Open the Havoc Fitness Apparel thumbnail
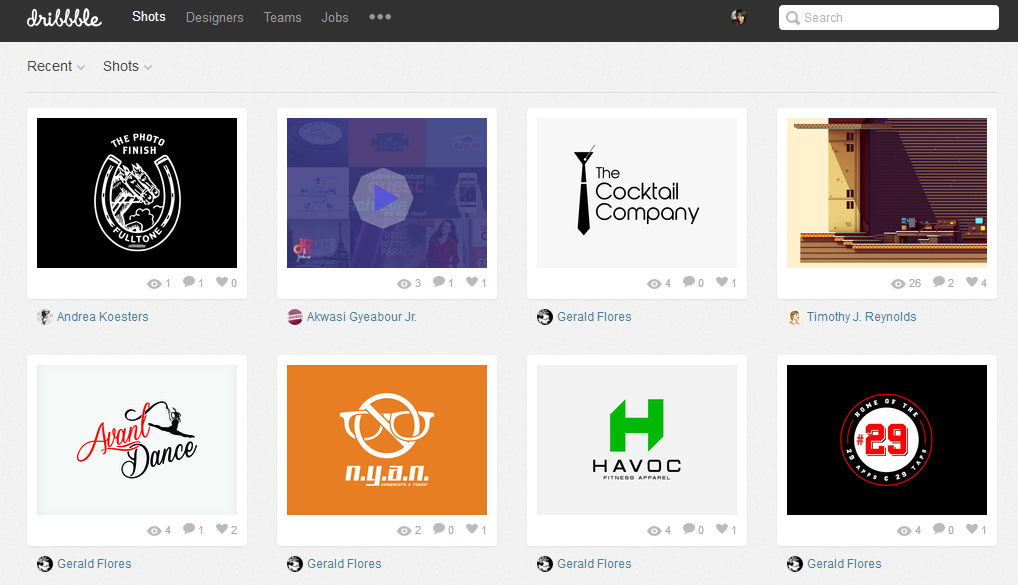The width and height of the screenshot is (1018, 585). [x=637, y=440]
